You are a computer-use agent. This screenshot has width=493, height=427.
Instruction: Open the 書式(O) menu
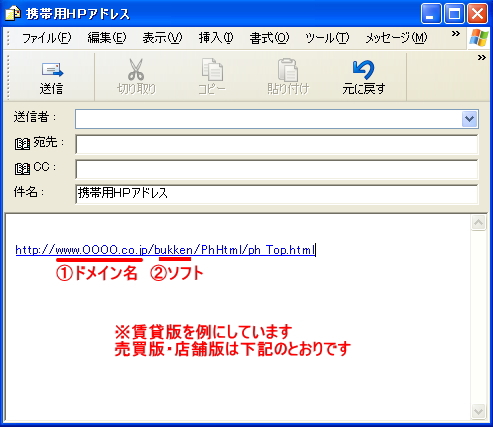(269, 38)
